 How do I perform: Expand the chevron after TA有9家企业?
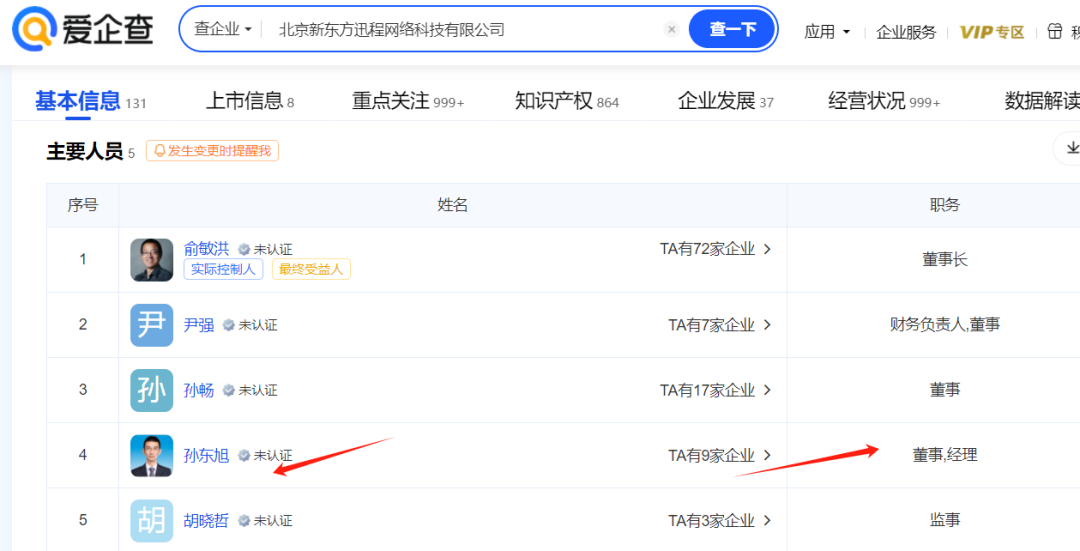tap(767, 455)
